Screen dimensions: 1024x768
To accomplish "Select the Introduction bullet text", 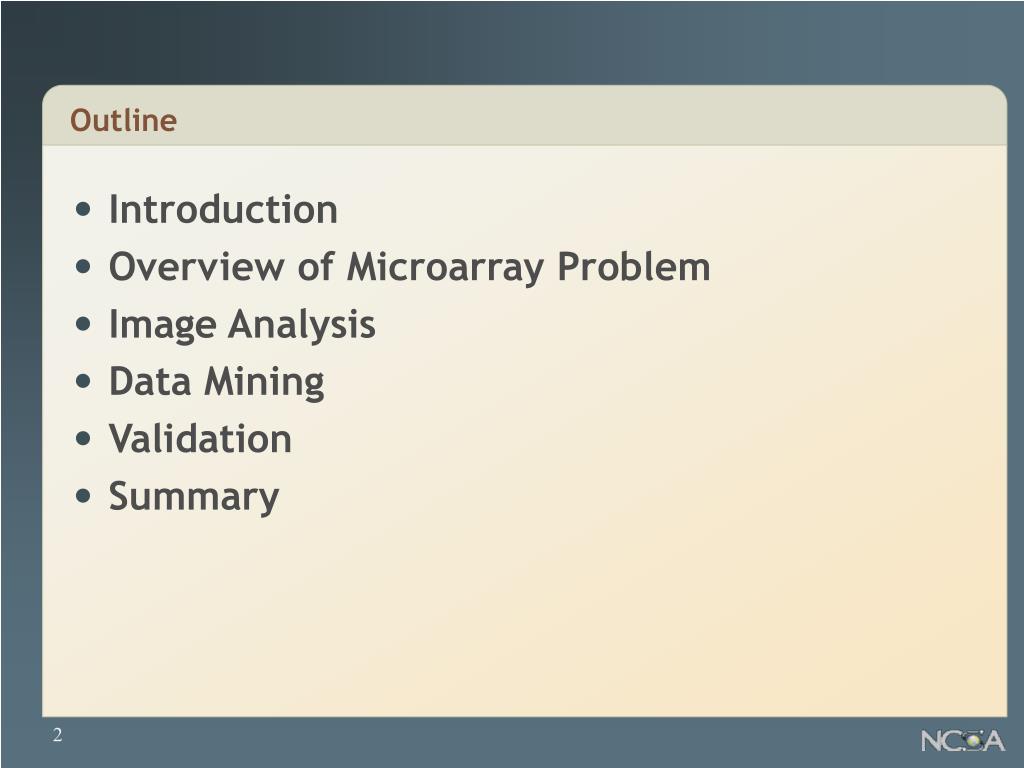I will [x=223, y=209].
